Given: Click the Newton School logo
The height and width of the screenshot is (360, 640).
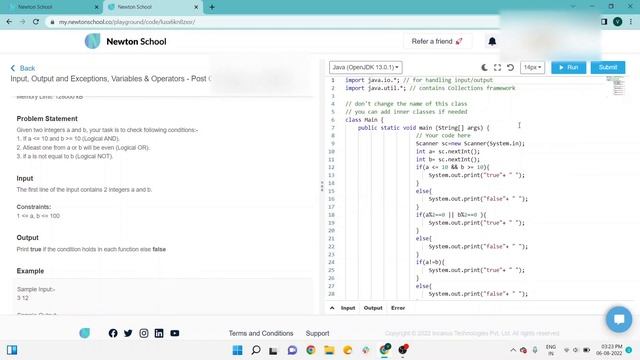Looking at the screenshot, I should point(125,41).
